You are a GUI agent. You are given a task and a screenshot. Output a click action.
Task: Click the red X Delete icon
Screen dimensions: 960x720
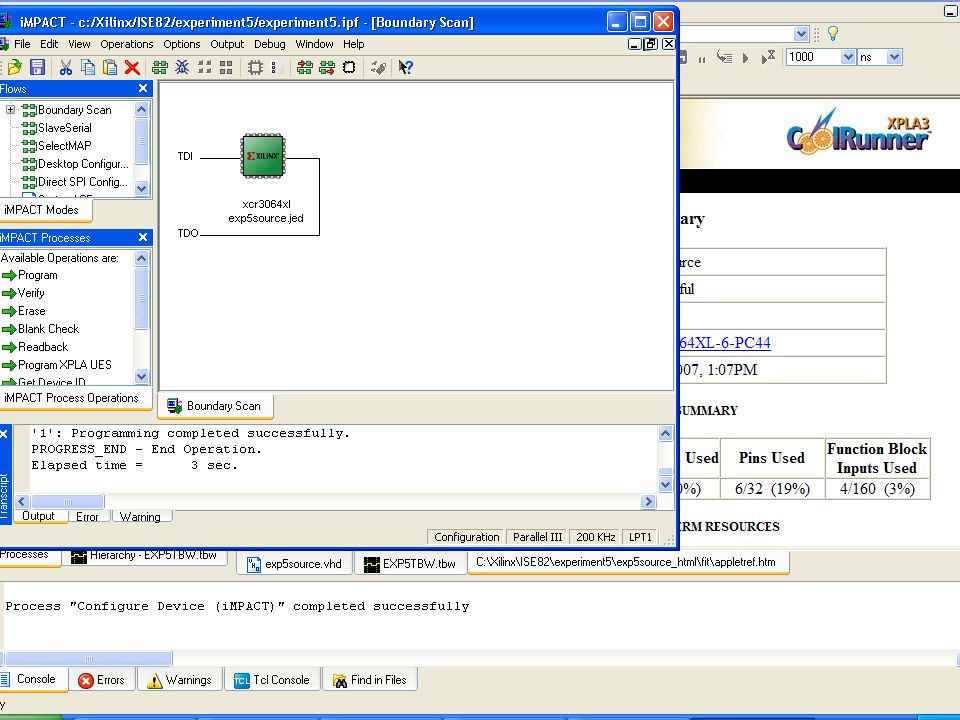[132, 67]
